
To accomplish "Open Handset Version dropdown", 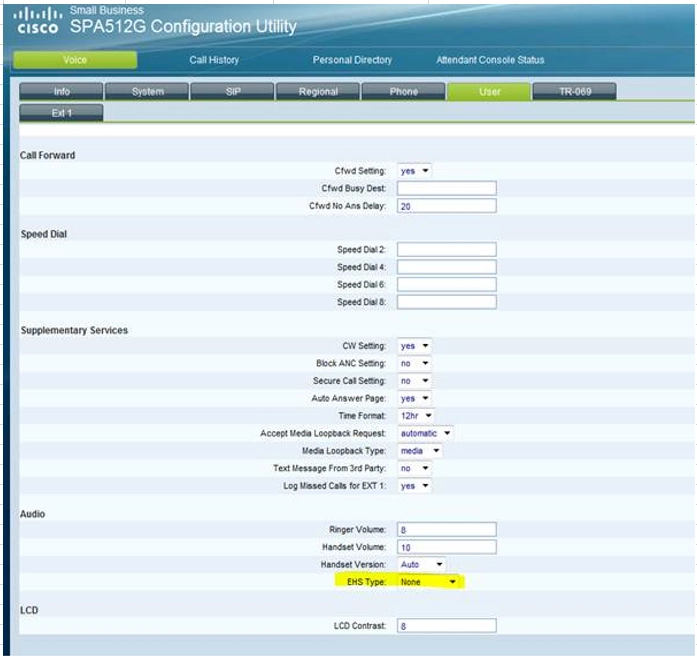I will pyautogui.click(x=421, y=565).
